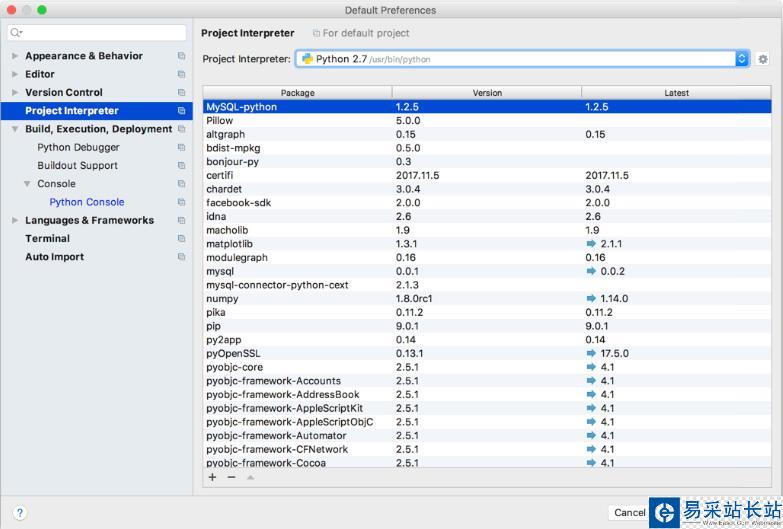
Task: Click the settings search field
Action: point(97,33)
